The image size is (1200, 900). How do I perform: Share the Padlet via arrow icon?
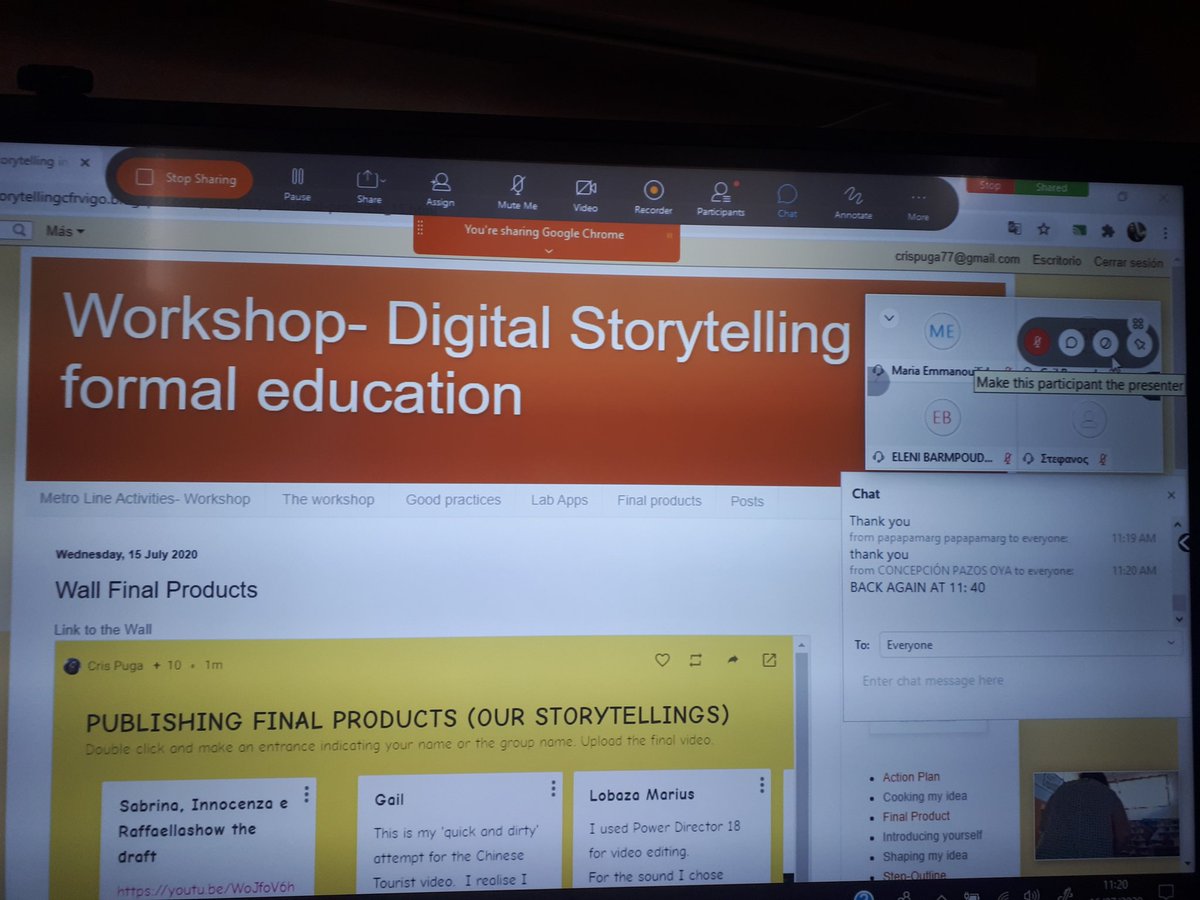tap(732, 660)
